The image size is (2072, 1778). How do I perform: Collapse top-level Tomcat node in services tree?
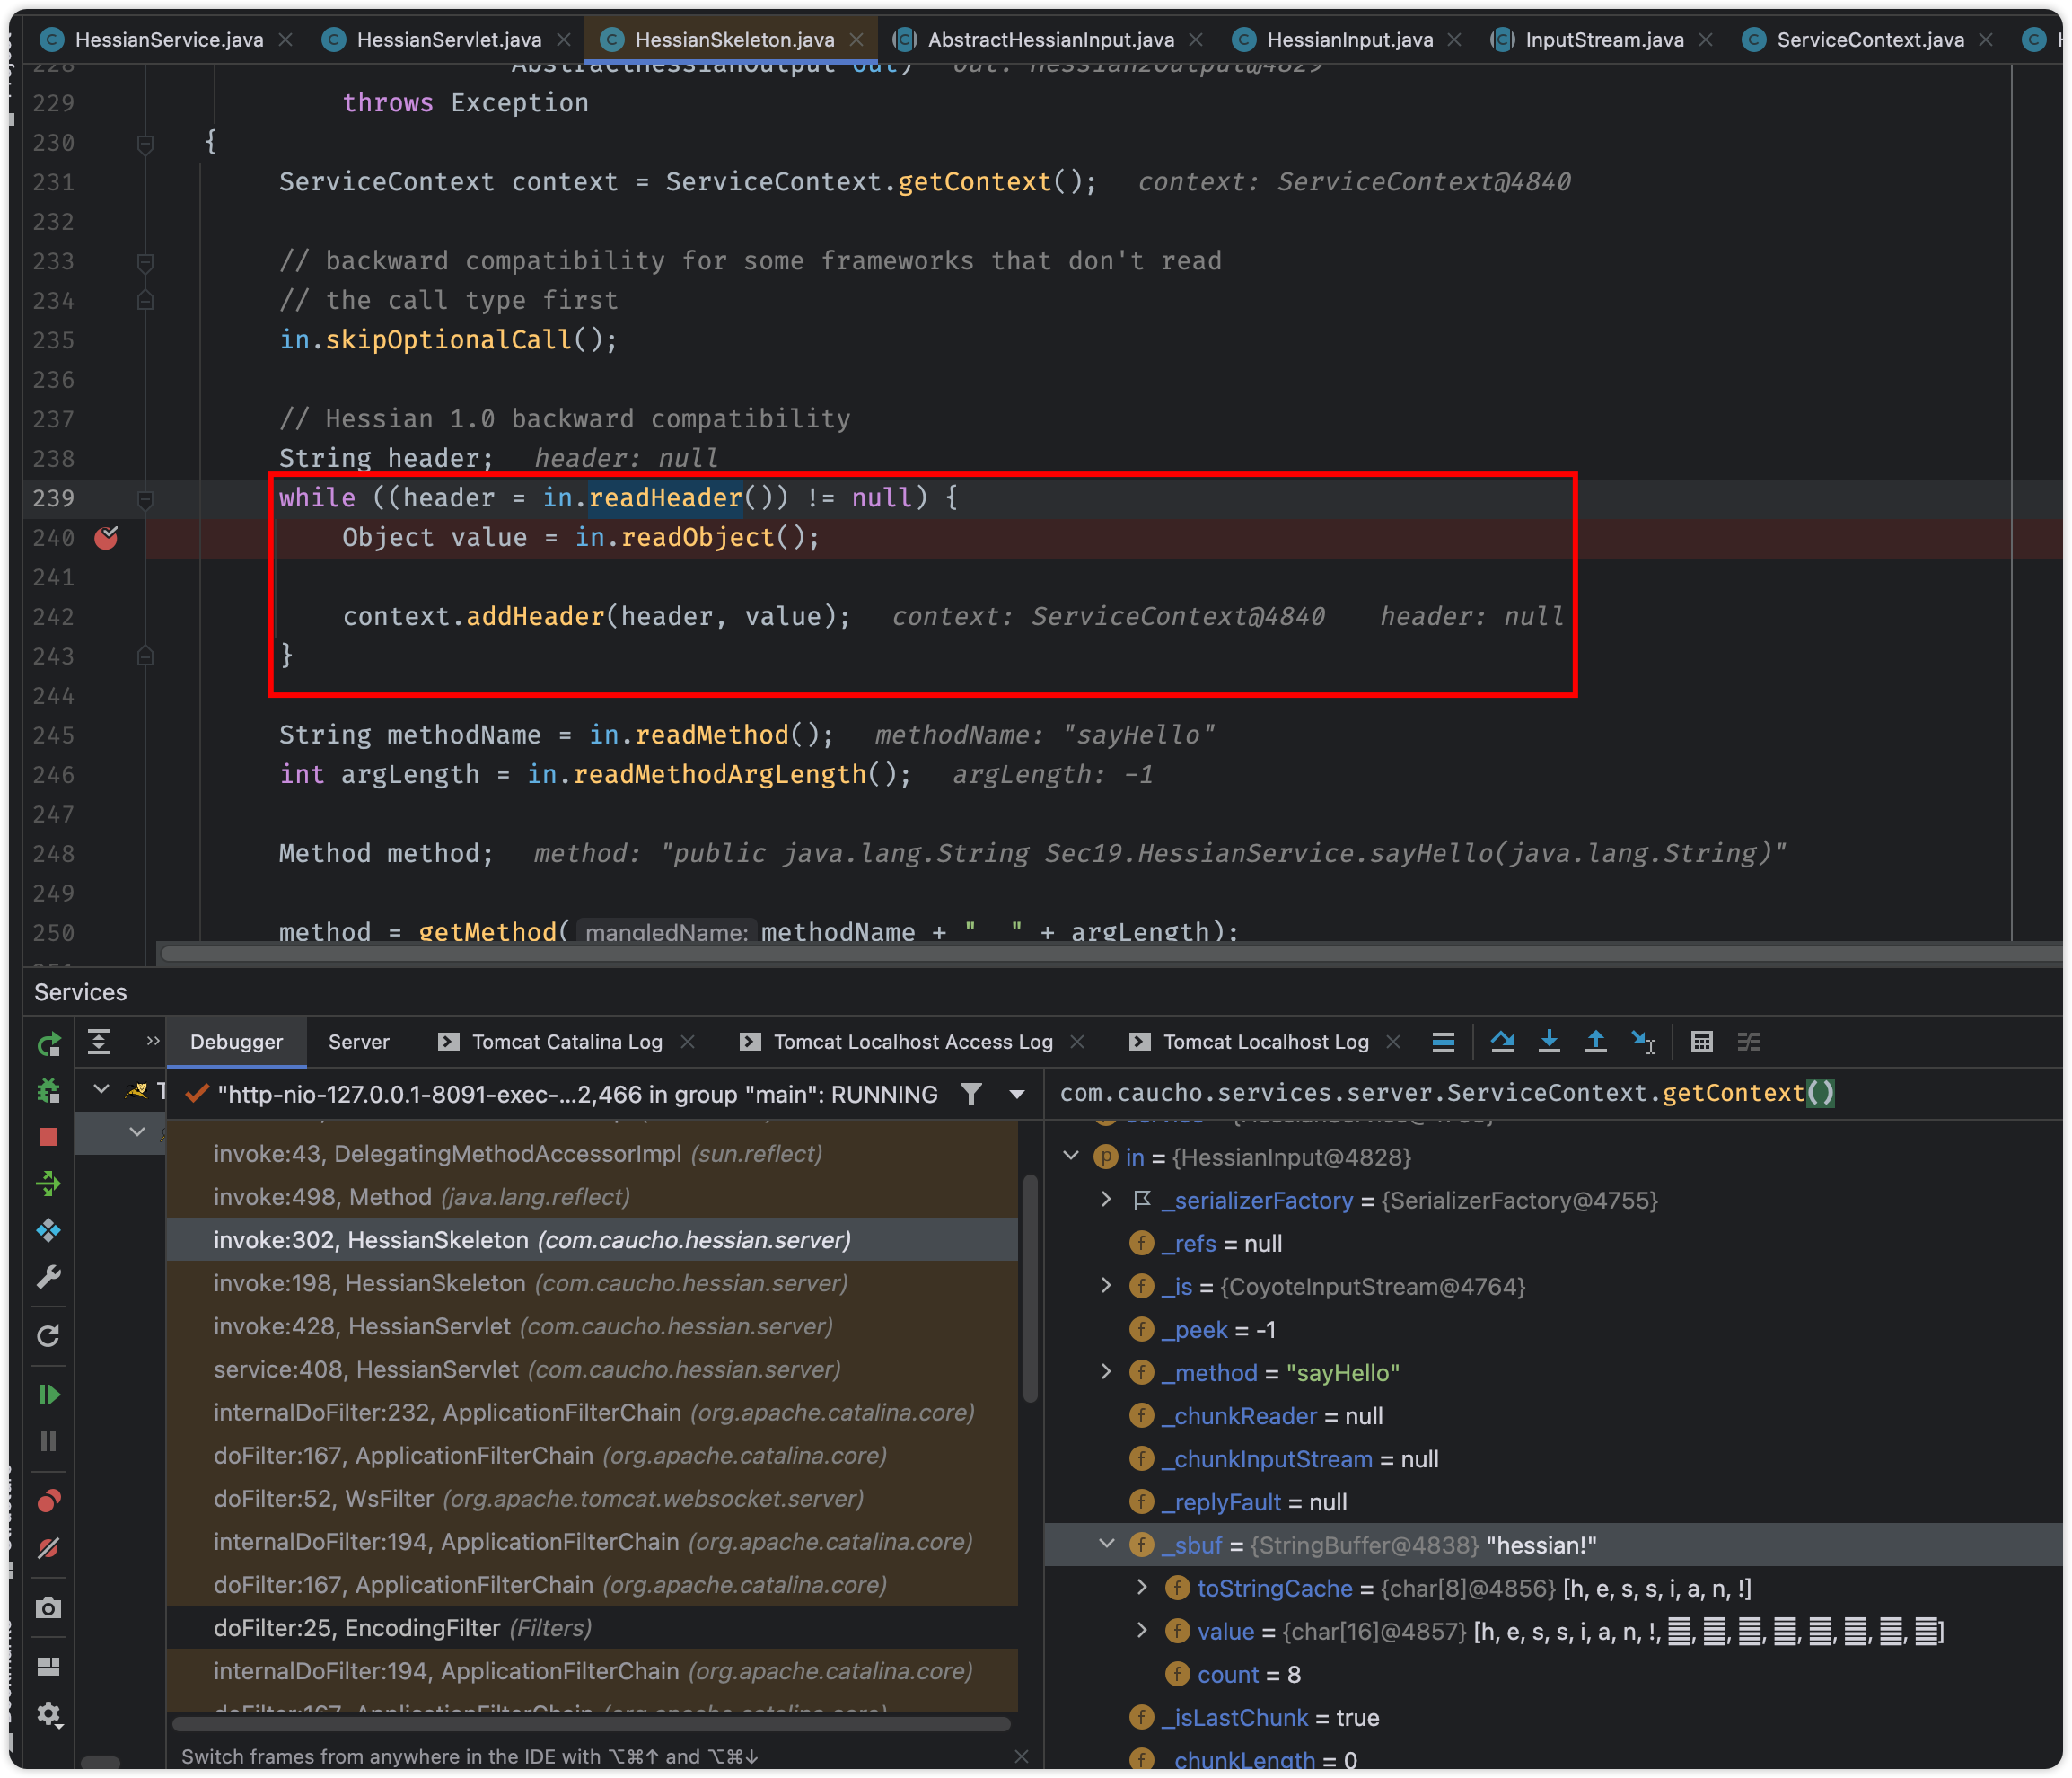pyautogui.click(x=101, y=1089)
